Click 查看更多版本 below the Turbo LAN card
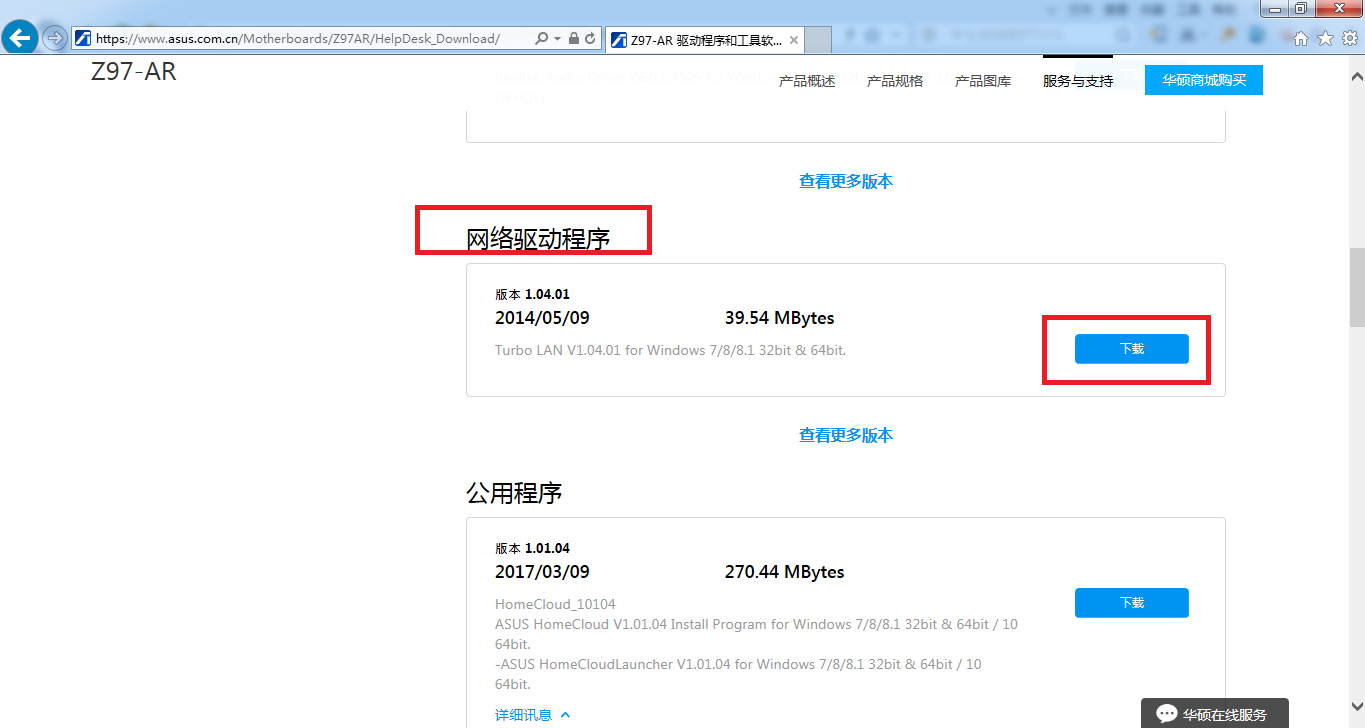 [846, 435]
